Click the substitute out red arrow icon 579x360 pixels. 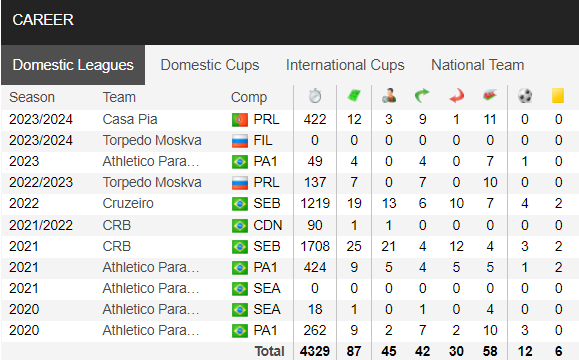(456, 96)
